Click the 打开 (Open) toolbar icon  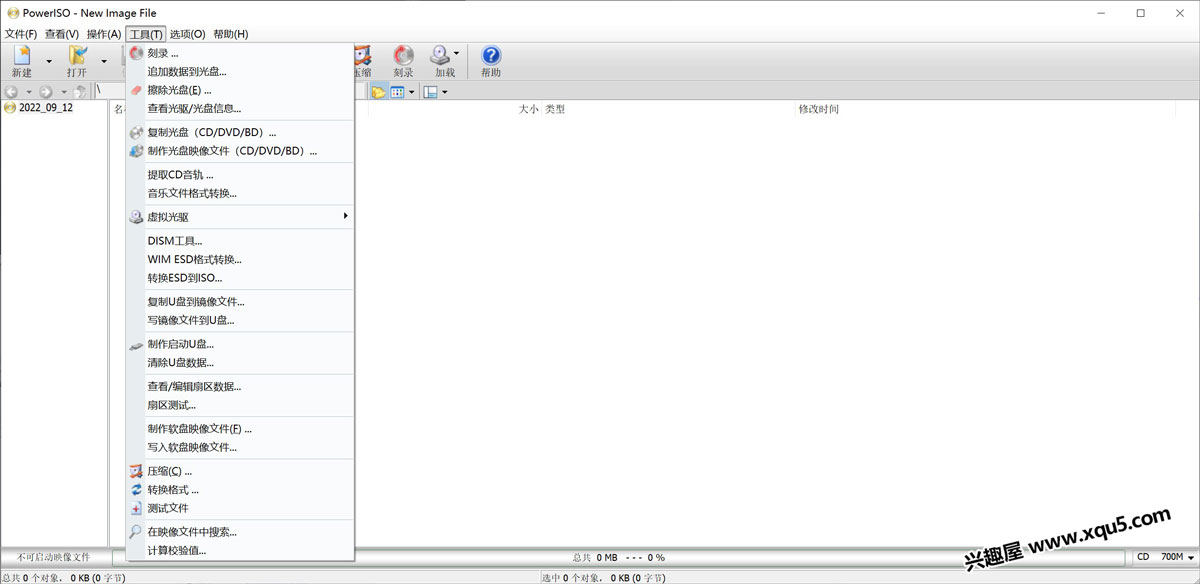click(77, 56)
